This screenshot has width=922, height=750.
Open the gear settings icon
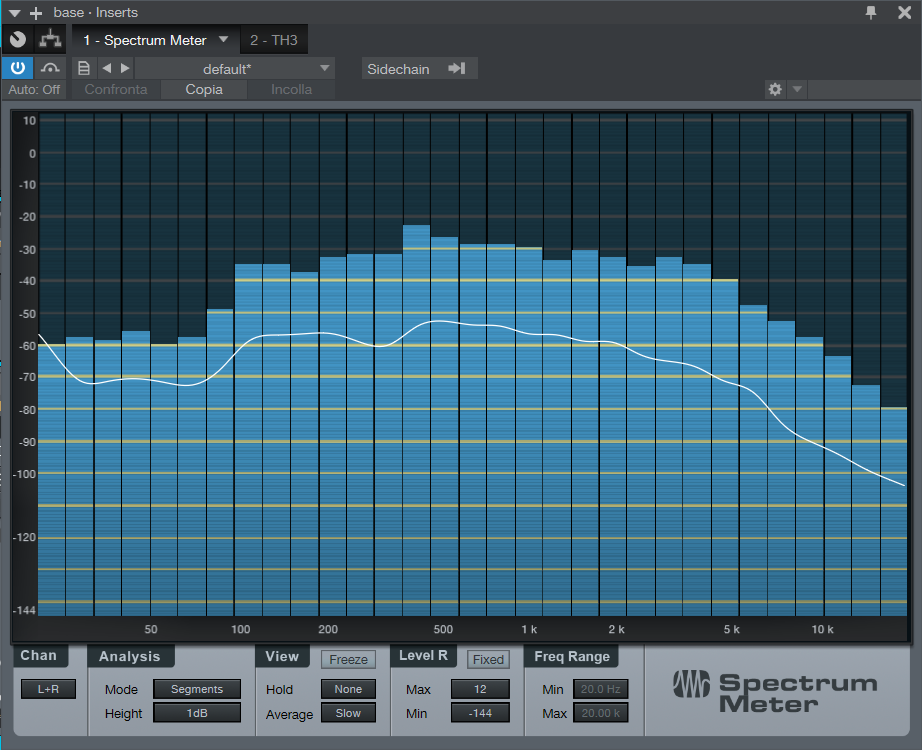pos(774,89)
